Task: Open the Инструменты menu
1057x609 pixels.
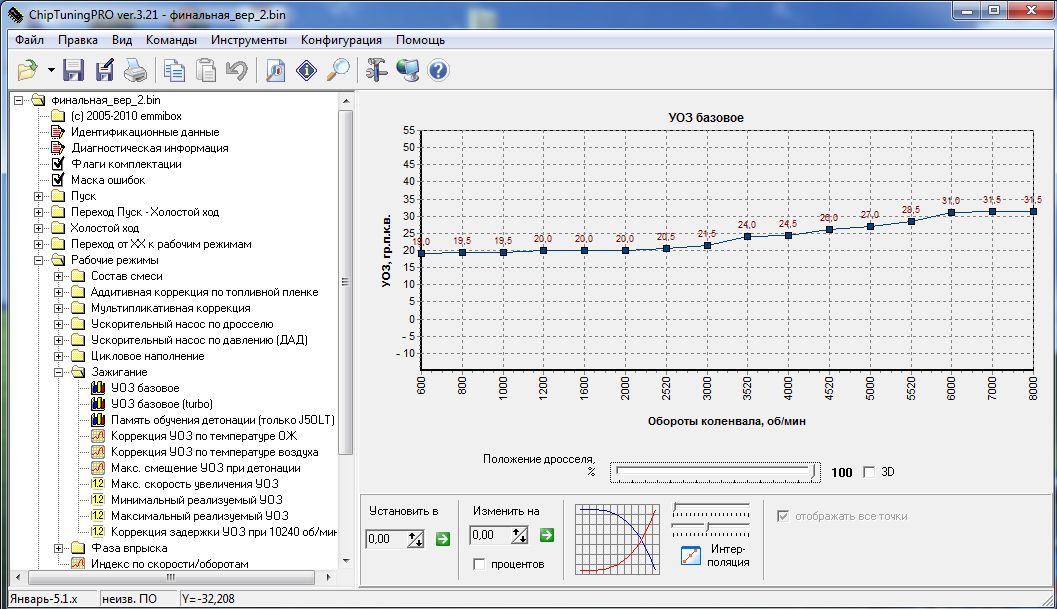Action: (249, 40)
